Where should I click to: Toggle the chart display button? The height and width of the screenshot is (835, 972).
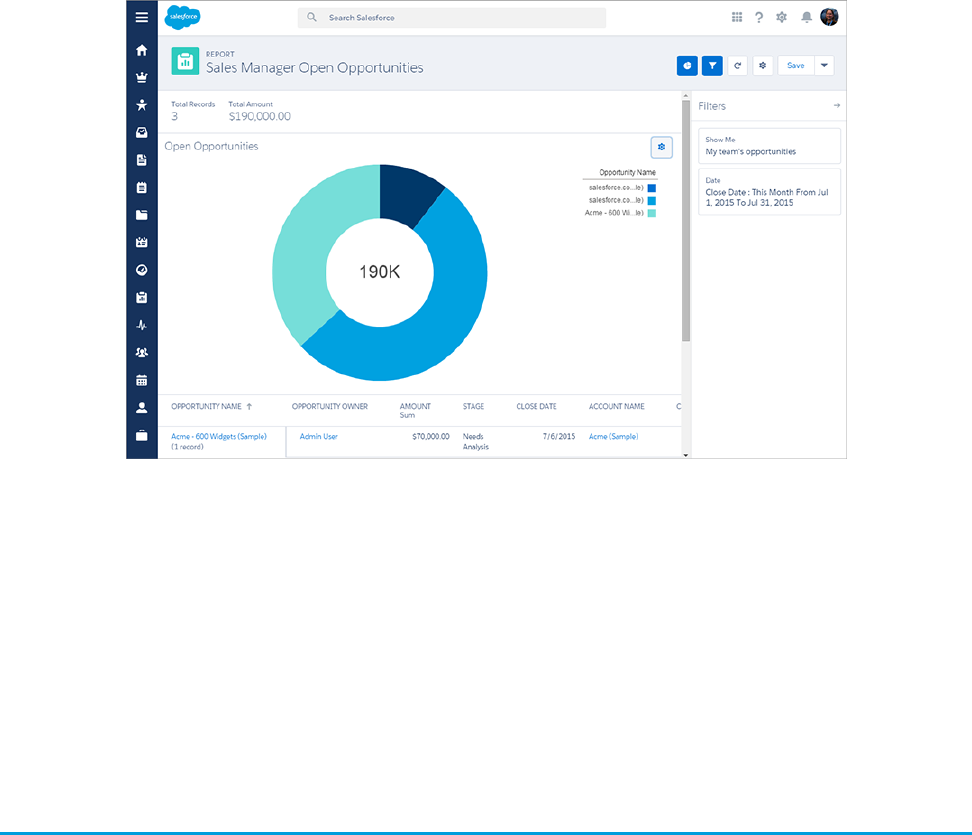point(687,66)
